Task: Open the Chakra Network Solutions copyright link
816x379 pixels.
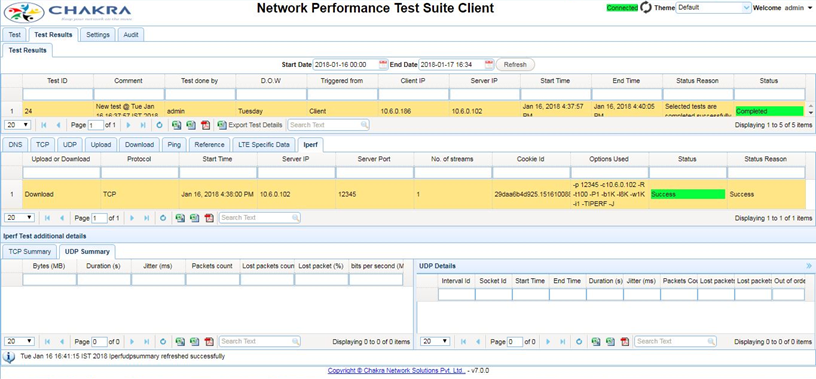Action: pyautogui.click(x=397, y=371)
